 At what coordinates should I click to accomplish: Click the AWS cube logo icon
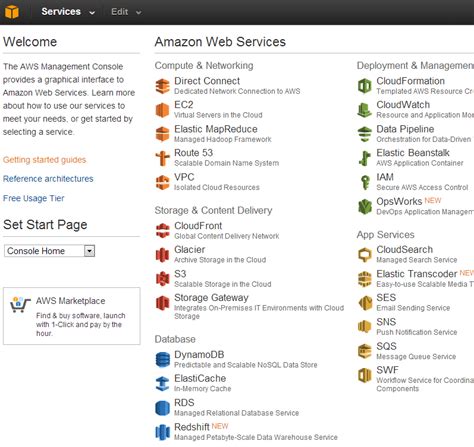tap(12, 12)
